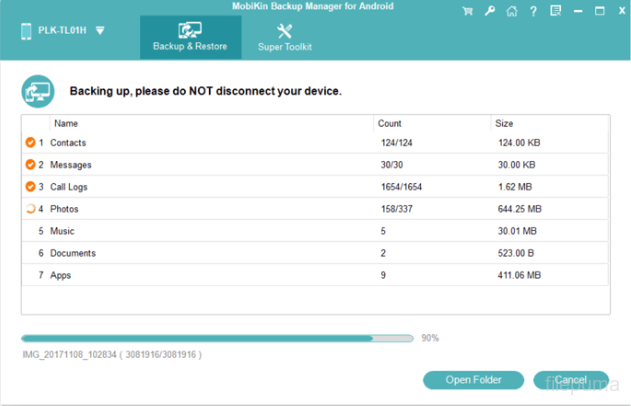Image resolution: width=631 pixels, height=406 pixels.
Task: Toggle the Contacts row orange checkmark
Action: tap(30, 143)
